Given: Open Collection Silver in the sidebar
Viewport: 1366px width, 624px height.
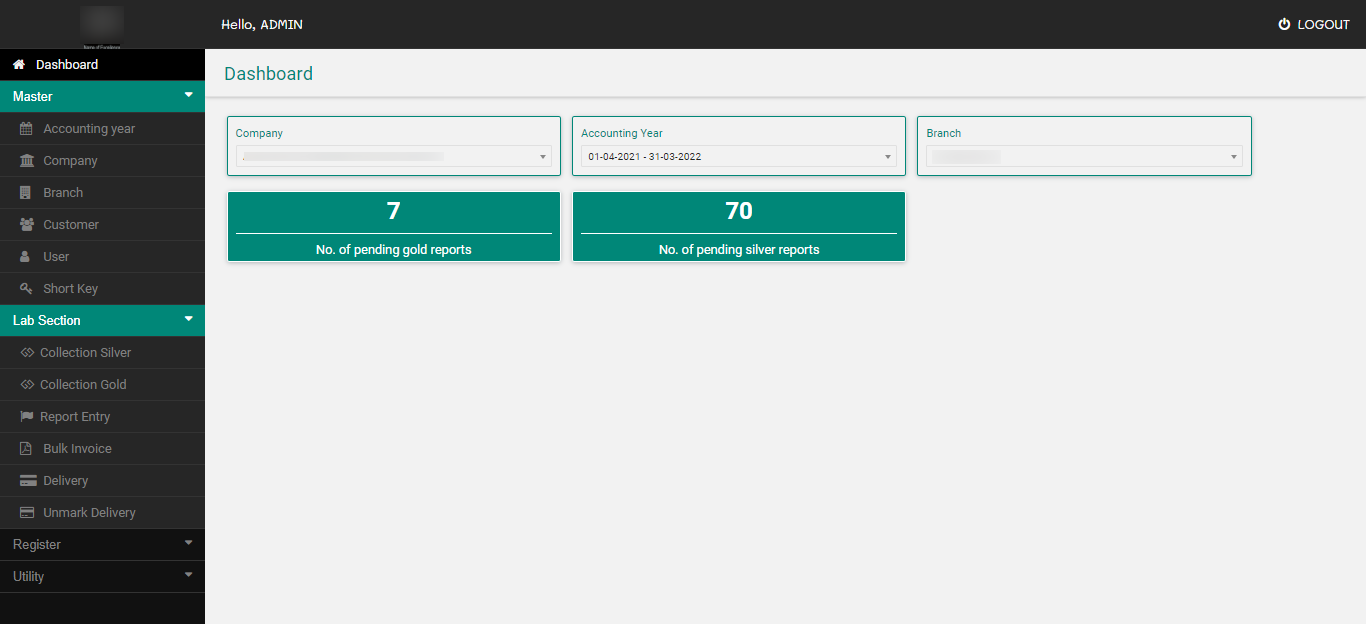Looking at the screenshot, I should point(85,353).
